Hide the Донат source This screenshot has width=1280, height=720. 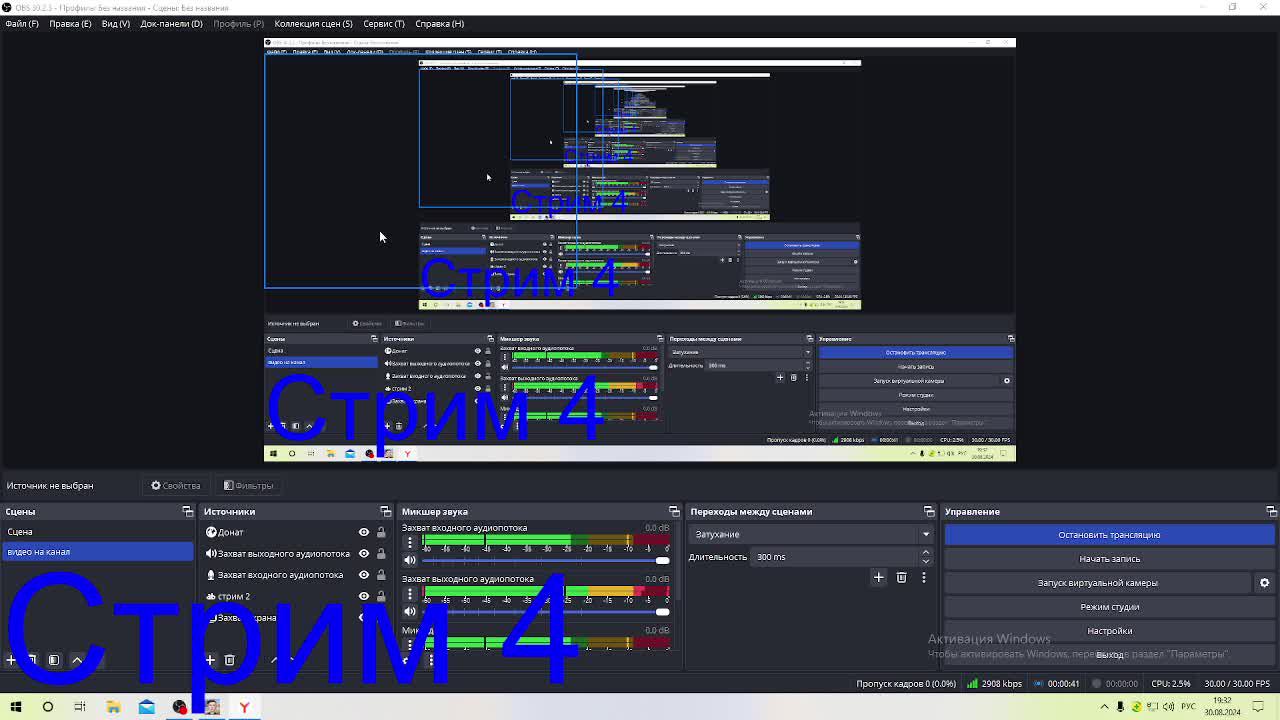click(364, 532)
